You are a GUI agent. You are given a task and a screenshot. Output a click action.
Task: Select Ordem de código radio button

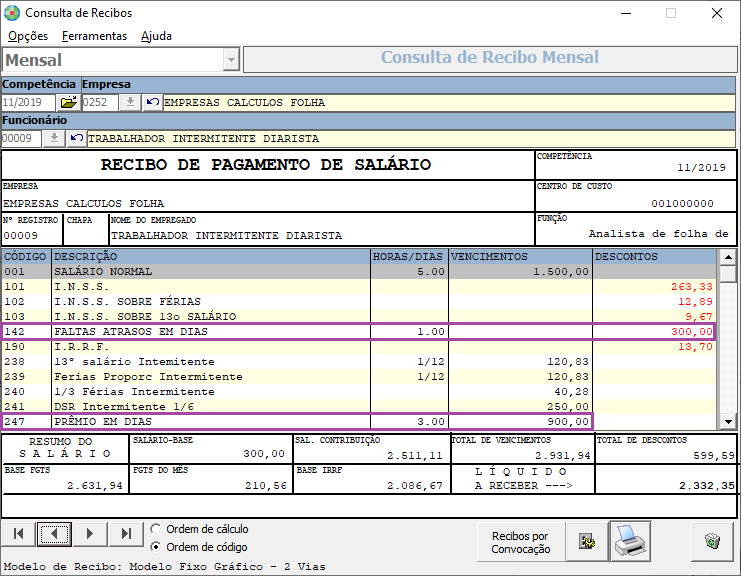(x=155, y=547)
